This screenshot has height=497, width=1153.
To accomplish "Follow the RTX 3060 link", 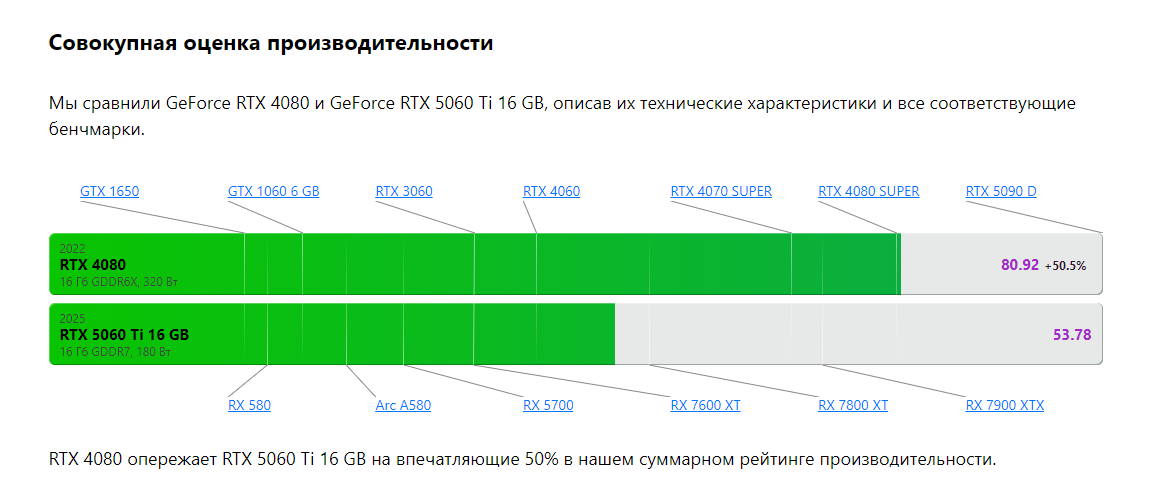I will [x=404, y=192].
